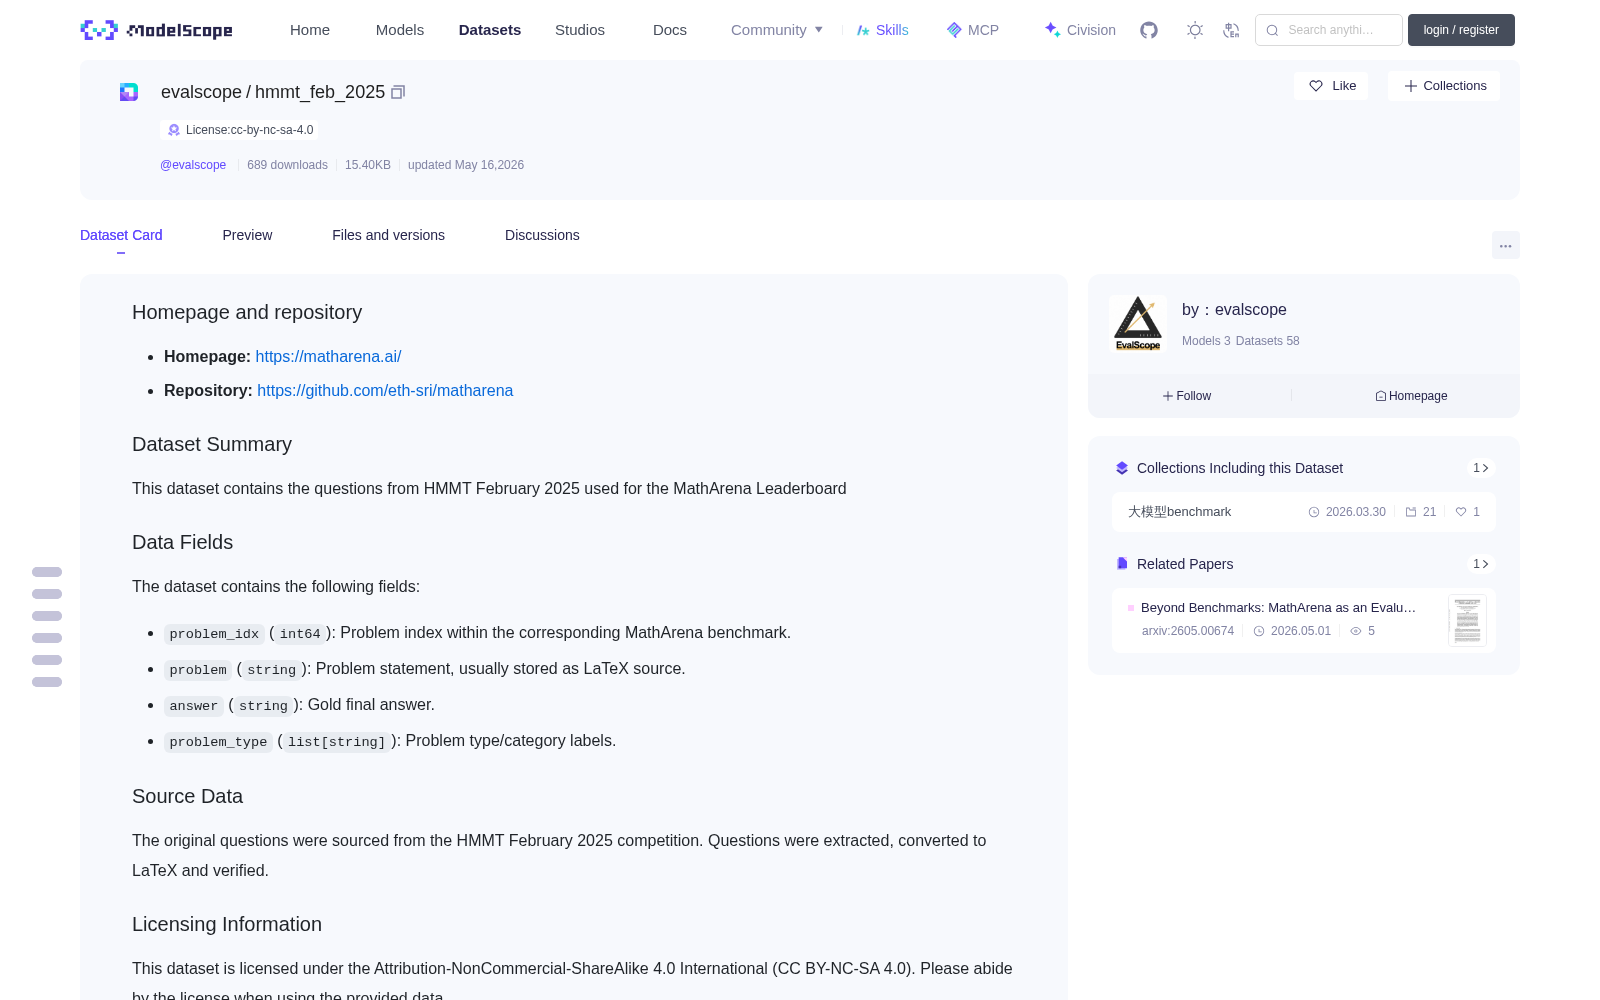Jump to last section in outline navigator
1600x1000 pixels.
coord(47,682)
